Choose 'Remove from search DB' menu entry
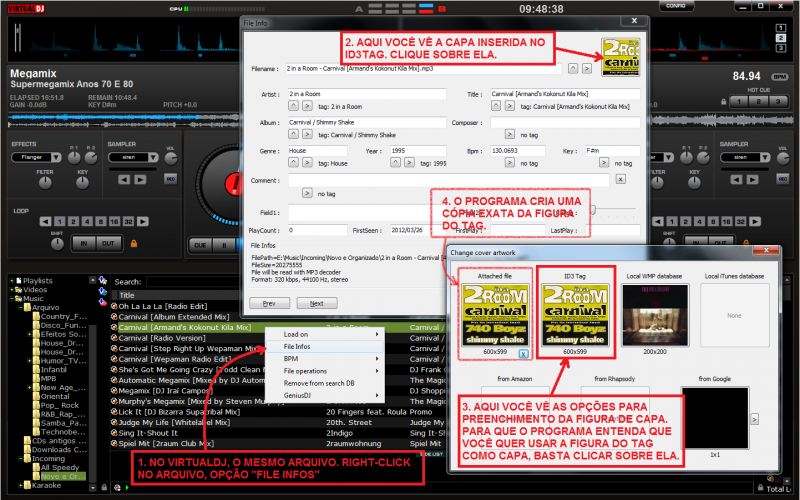Image resolution: width=800 pixels, height=500 pixels. coord(324,383)
